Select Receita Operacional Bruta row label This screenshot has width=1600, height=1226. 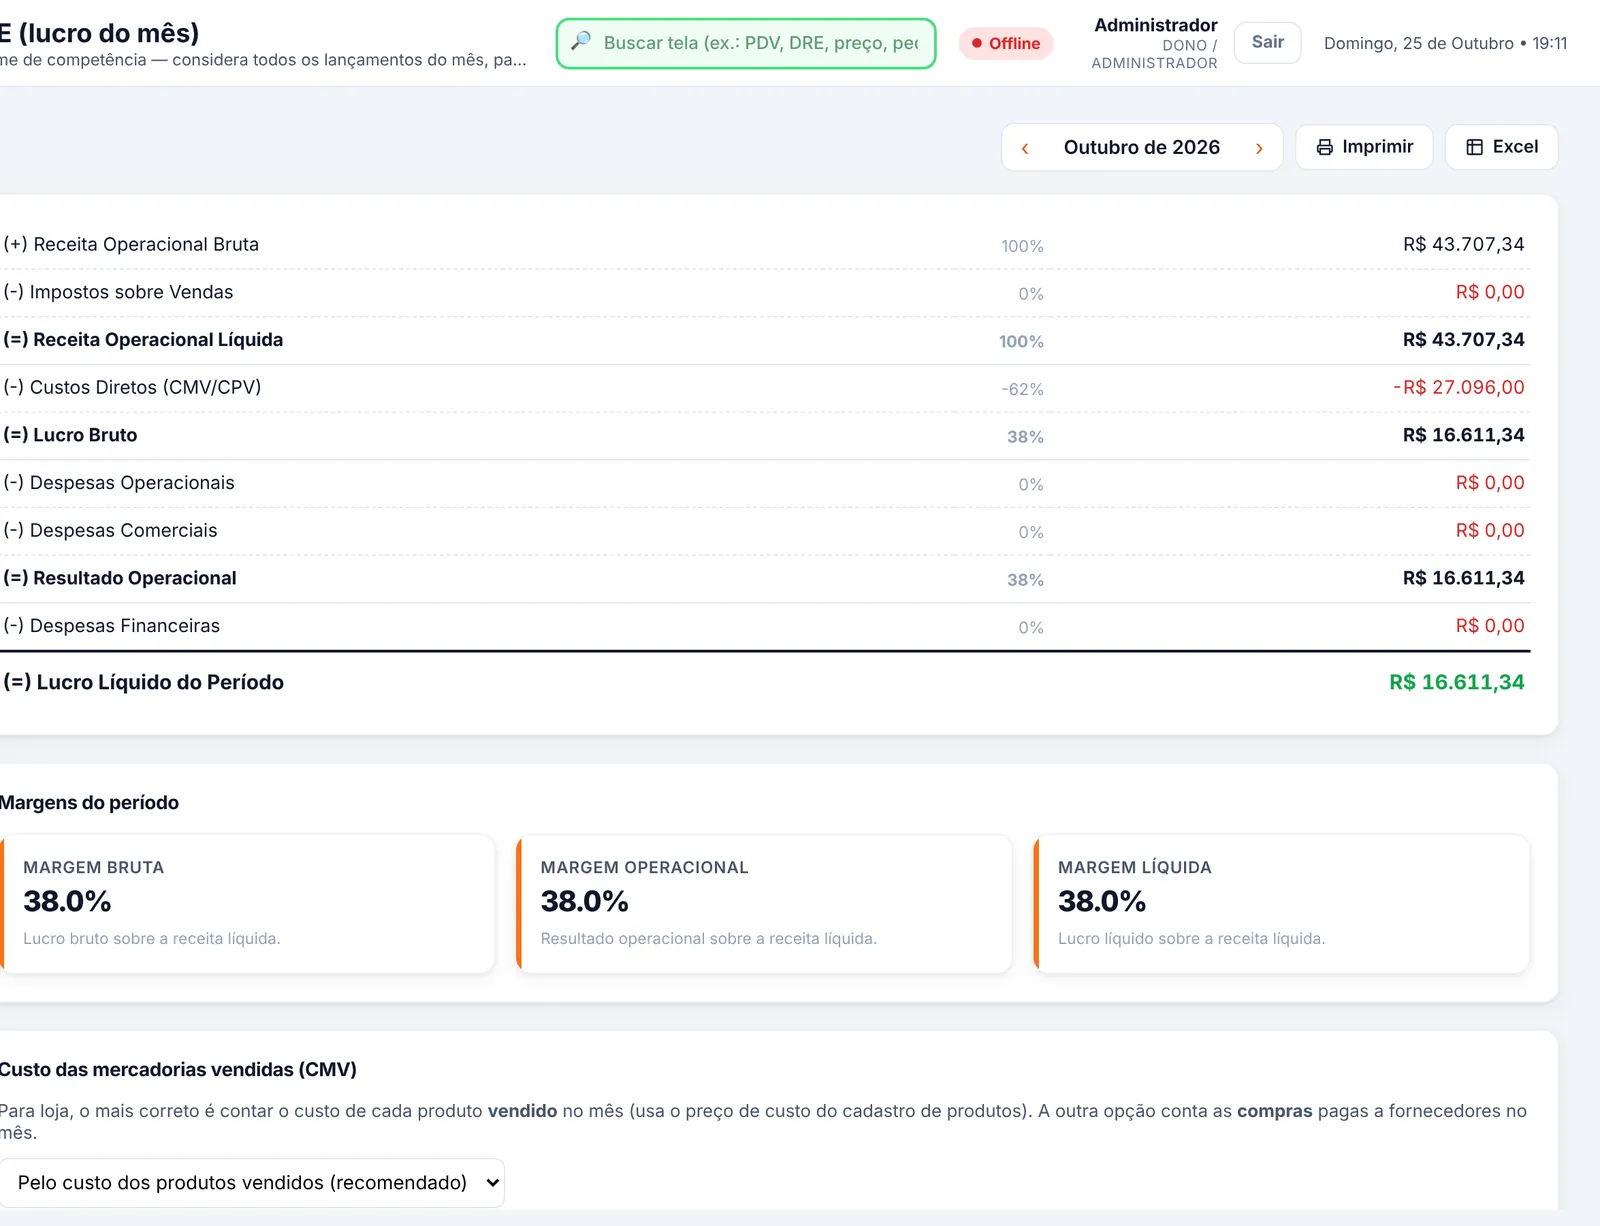131,244
